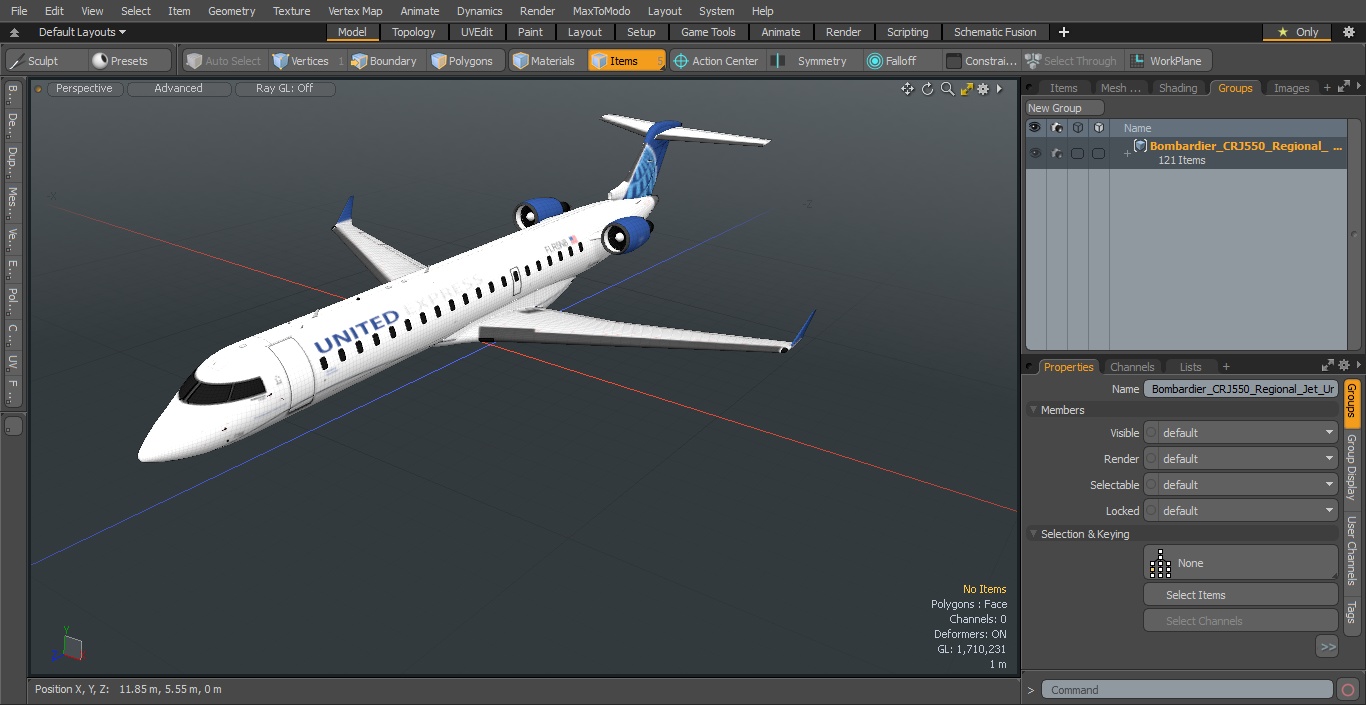The width and height of the screenshot is (1366, 705).
Task: Expand the Bombardier_CRJ550 group with plus
Action: [x=1127, y=153]
